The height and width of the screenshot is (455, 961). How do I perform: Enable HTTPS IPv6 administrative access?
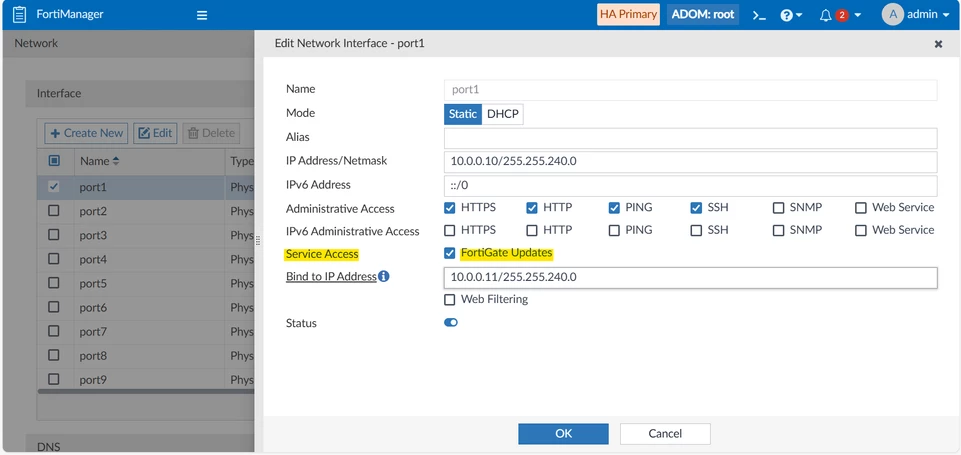pyautogui.click(x=450, y=231)
